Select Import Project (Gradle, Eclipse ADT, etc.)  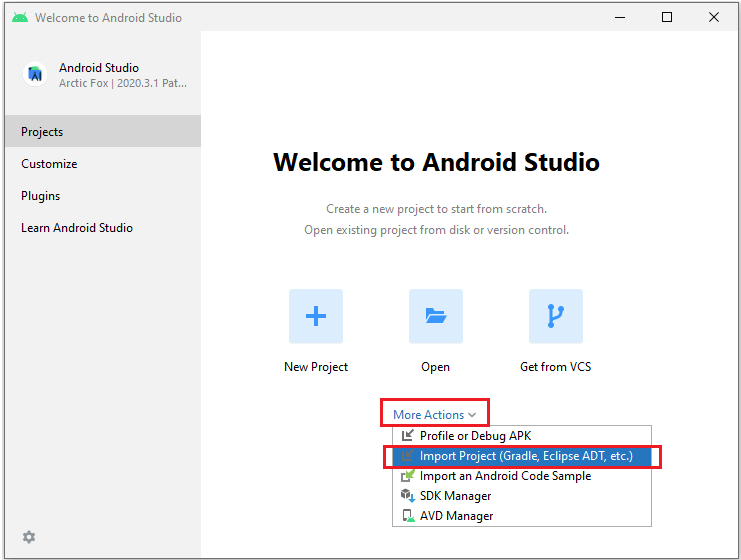pos(526,456)
